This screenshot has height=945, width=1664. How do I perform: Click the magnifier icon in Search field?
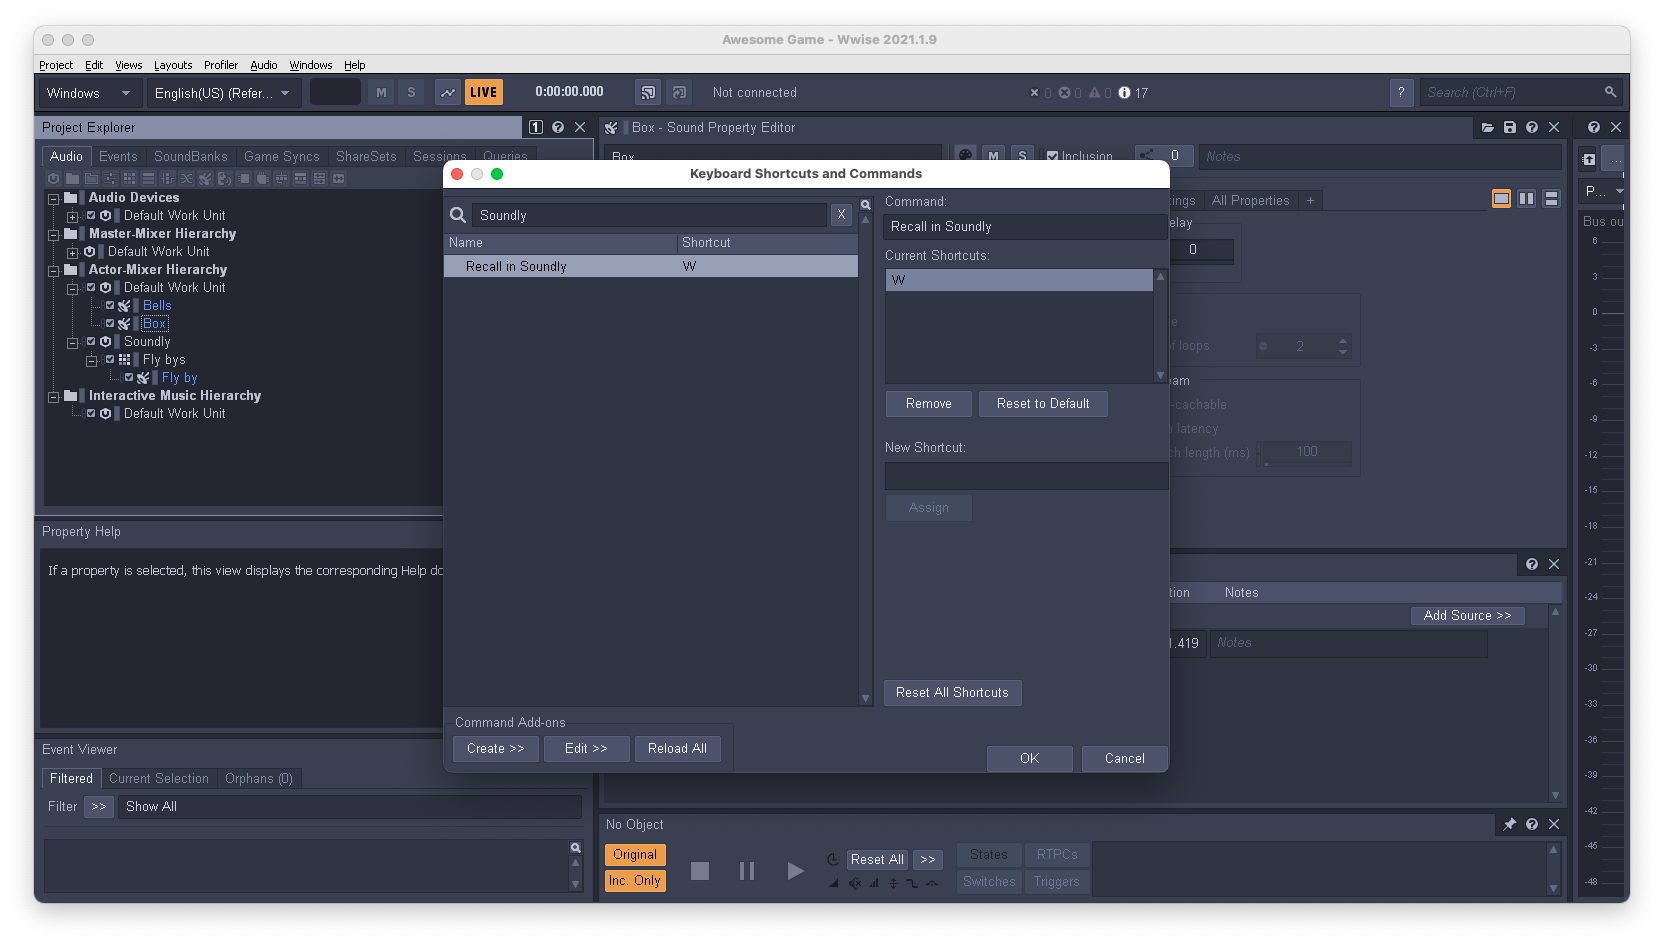point(1610,92)
